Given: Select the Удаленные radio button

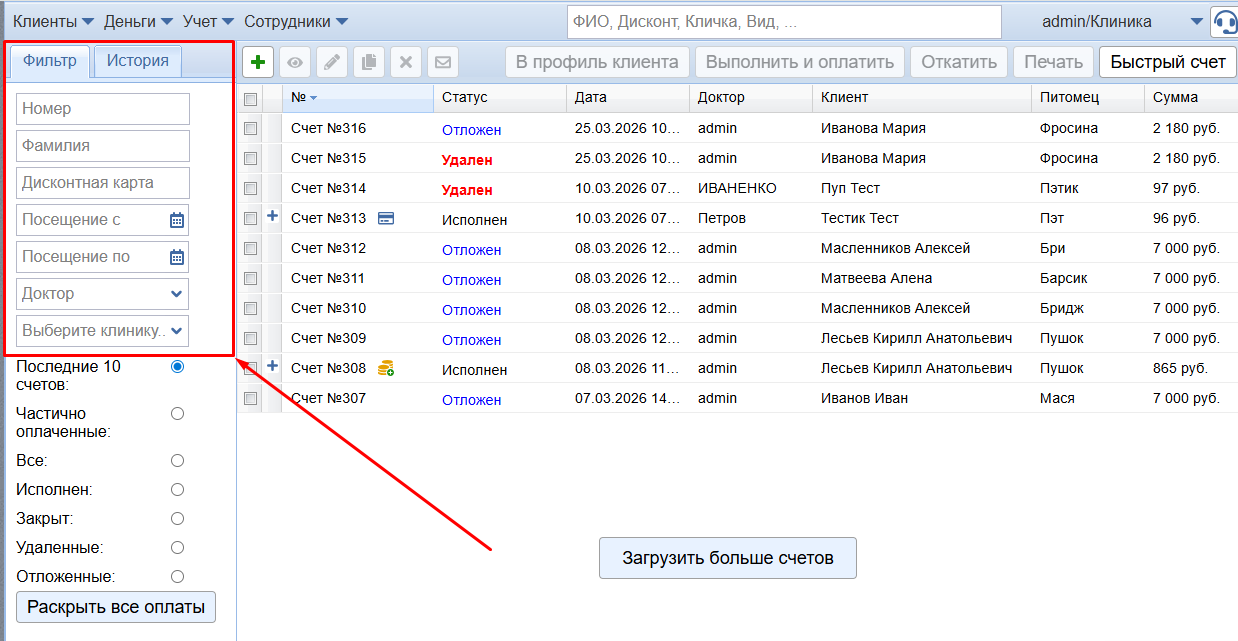Looking at the screenshot, I should point(178,548).
